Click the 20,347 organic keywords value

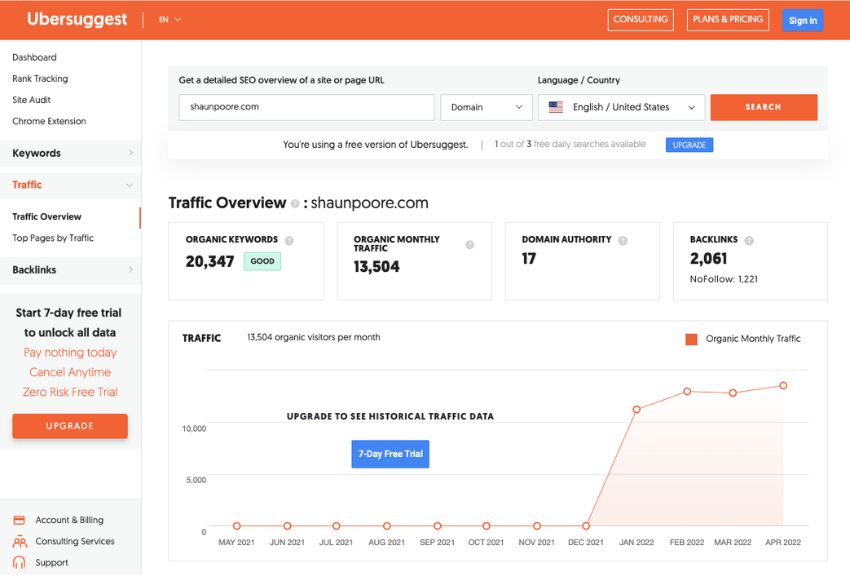click(210, 261)
